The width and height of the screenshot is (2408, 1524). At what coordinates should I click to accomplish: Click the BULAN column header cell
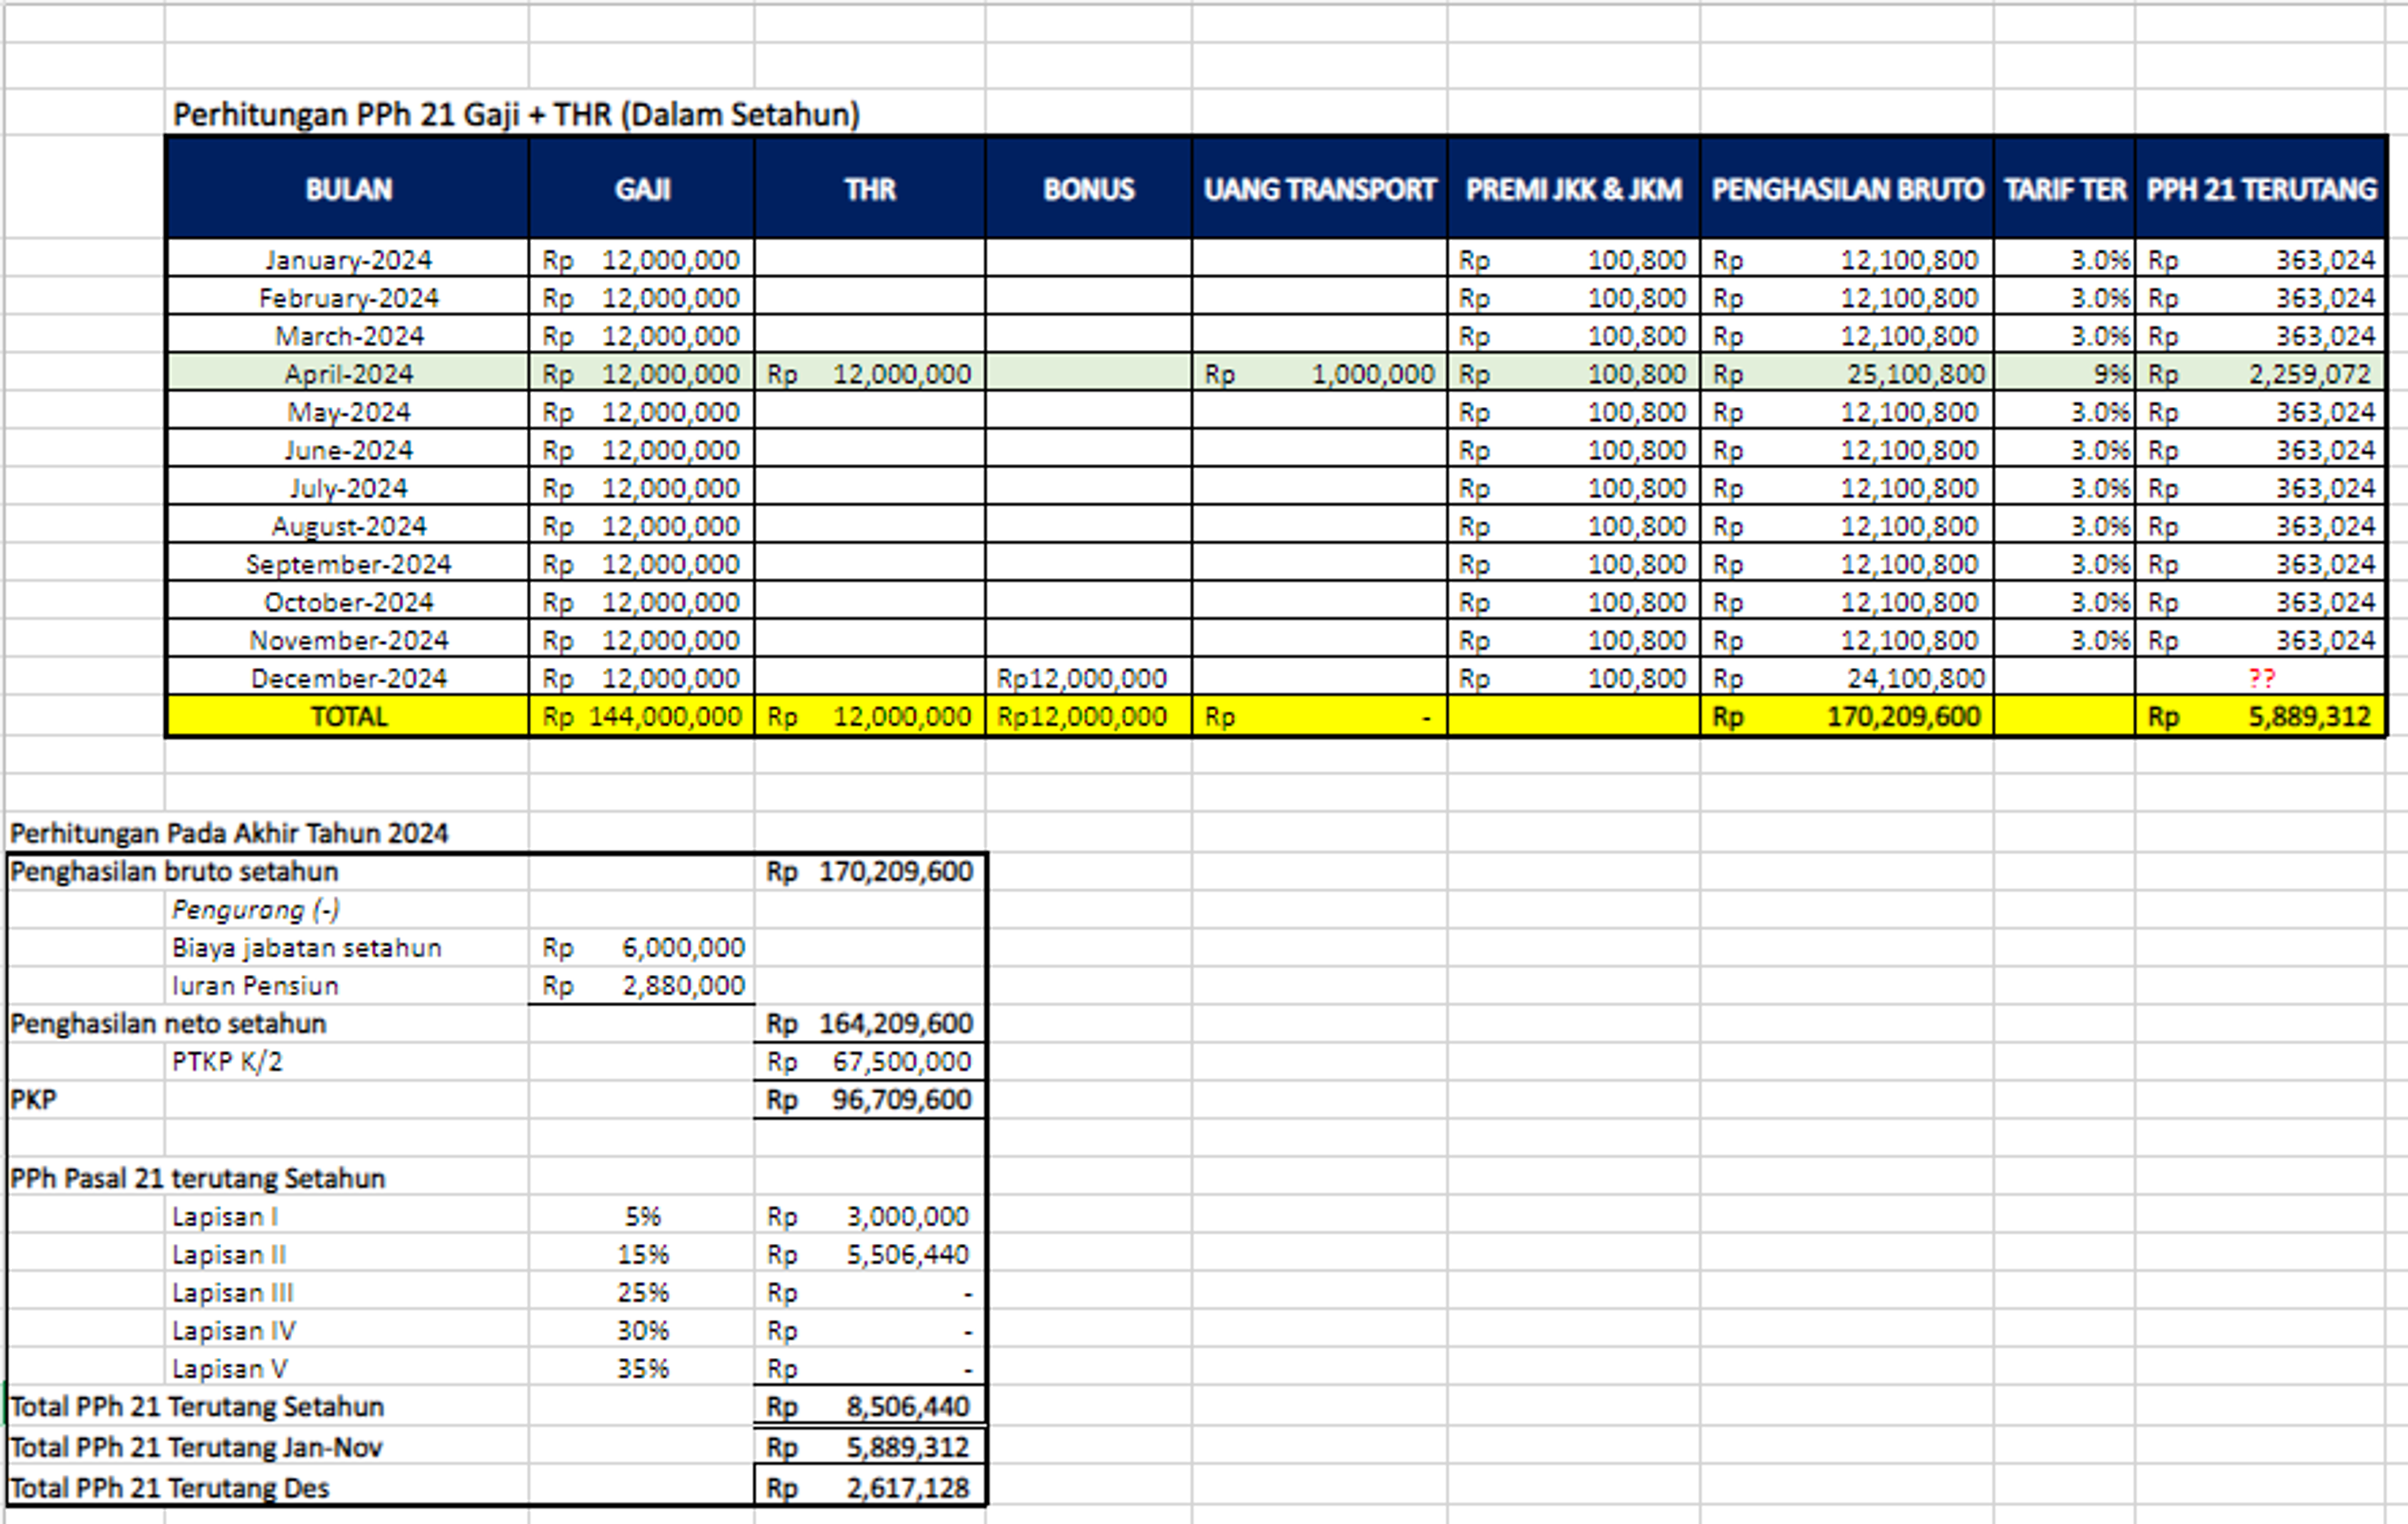click(x=348, y=189)
